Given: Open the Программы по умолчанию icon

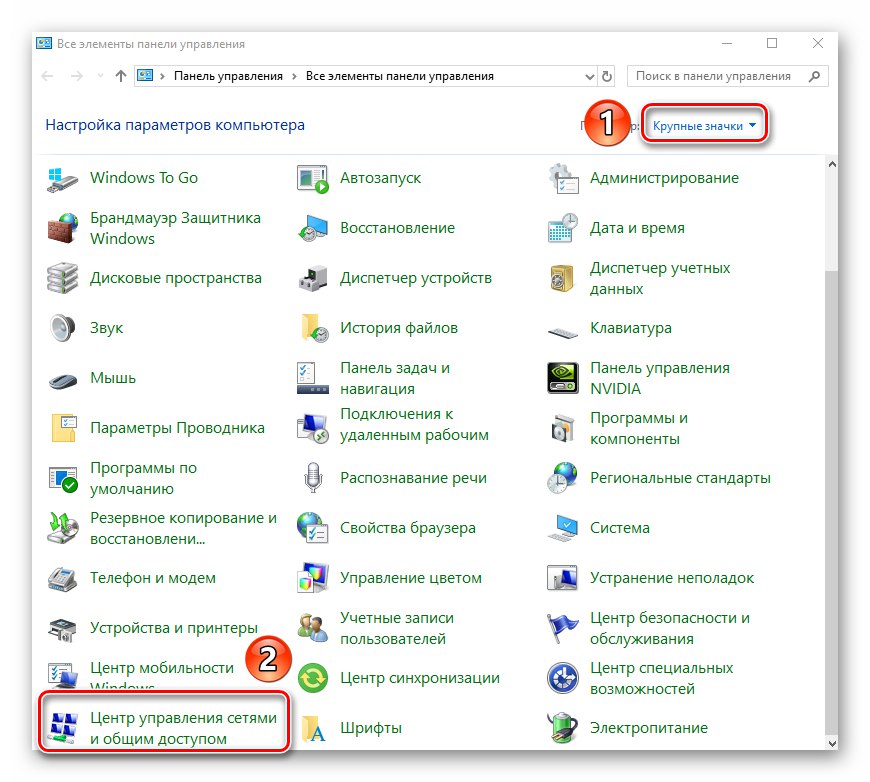Looking at the screenshot, I should [x=63, y=478].
